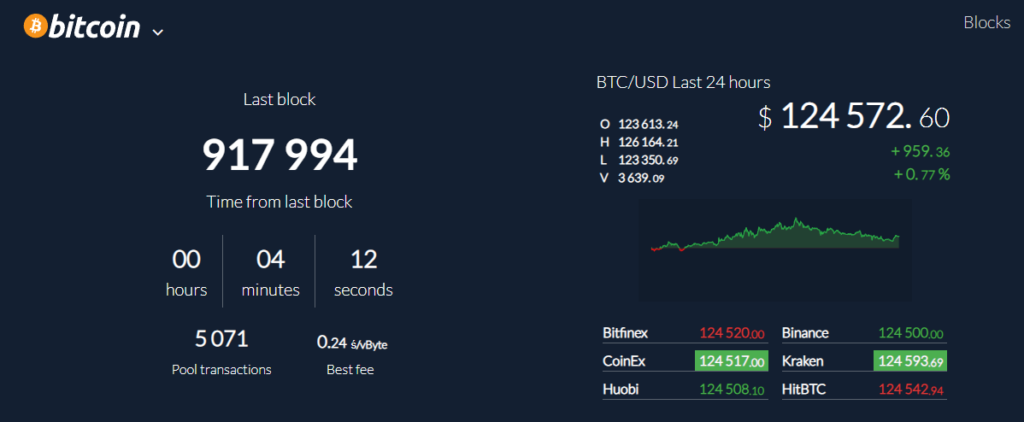This screenshot has width=1024, height=422.
Task: Click the green Kraken price 124 593.69
Action: (911, 361)
